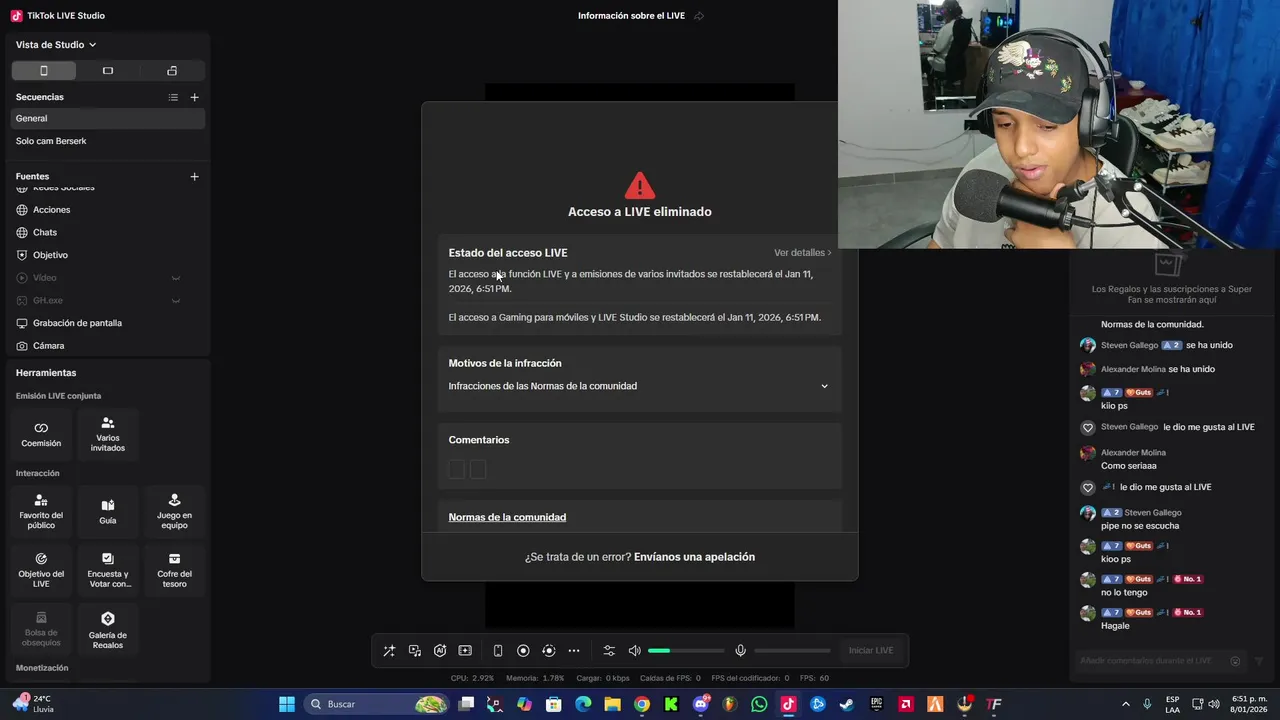This screenshot has height=720, width=1280.
Task: Add a new scene in Secuencias
Action: point(194,97)
